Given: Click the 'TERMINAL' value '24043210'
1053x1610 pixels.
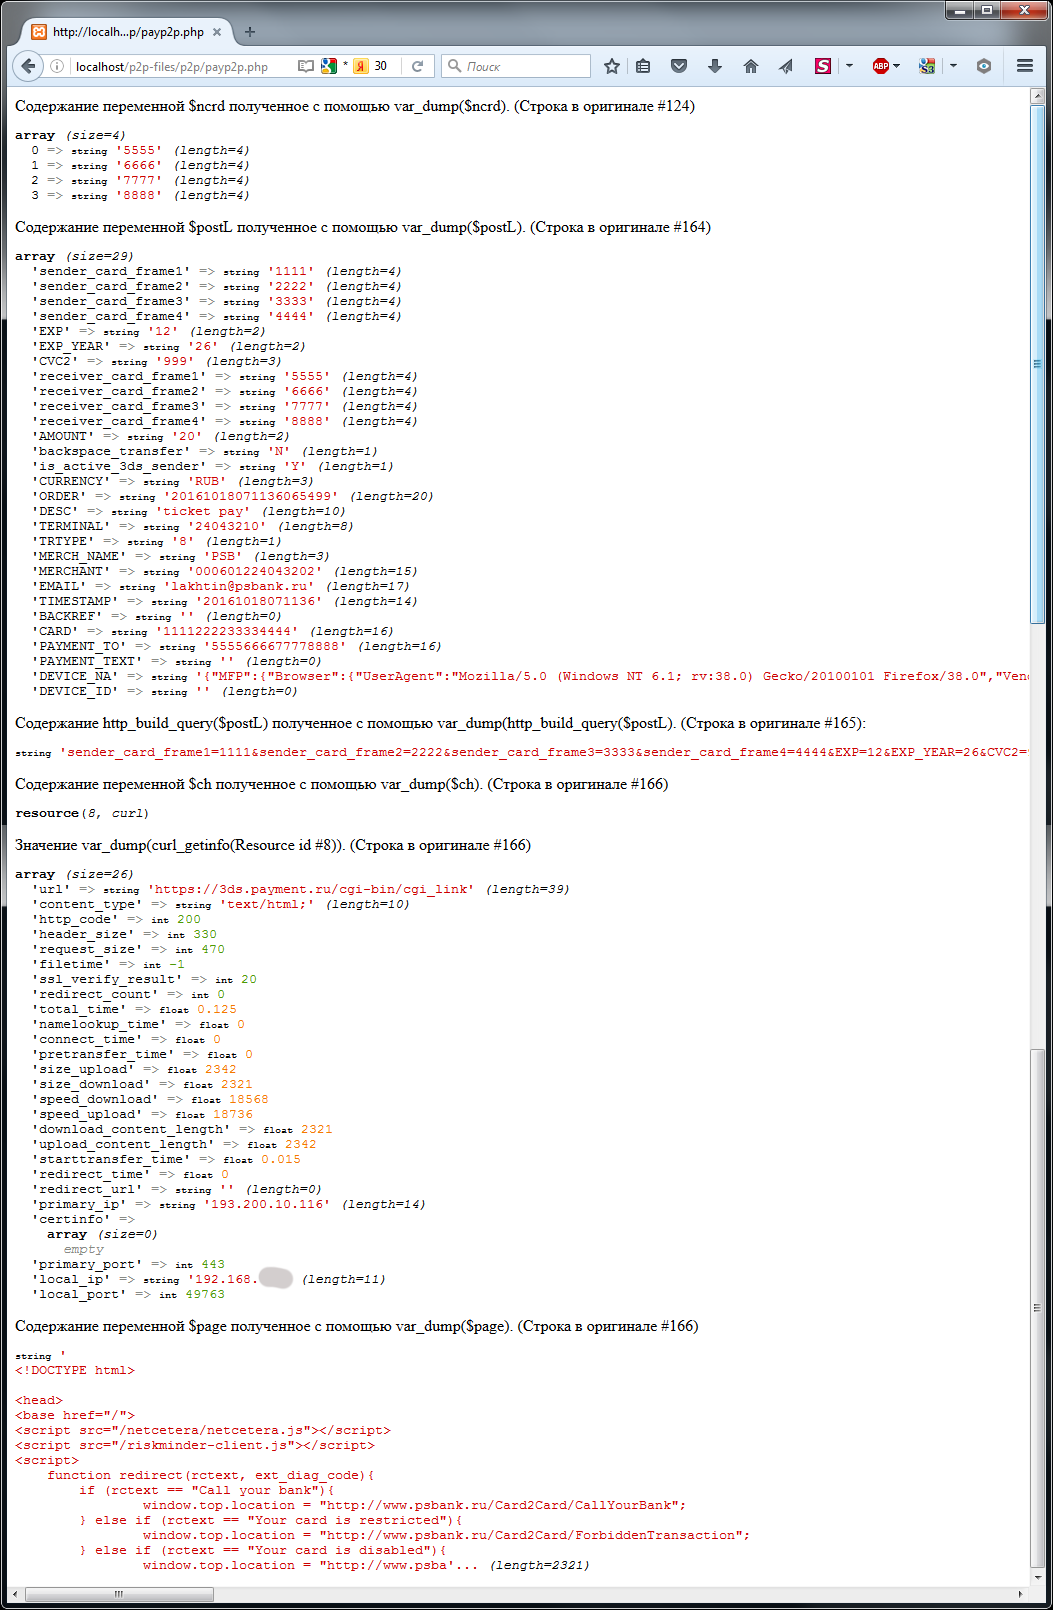Looking at the screenshot, I should [x=228, y=526].
